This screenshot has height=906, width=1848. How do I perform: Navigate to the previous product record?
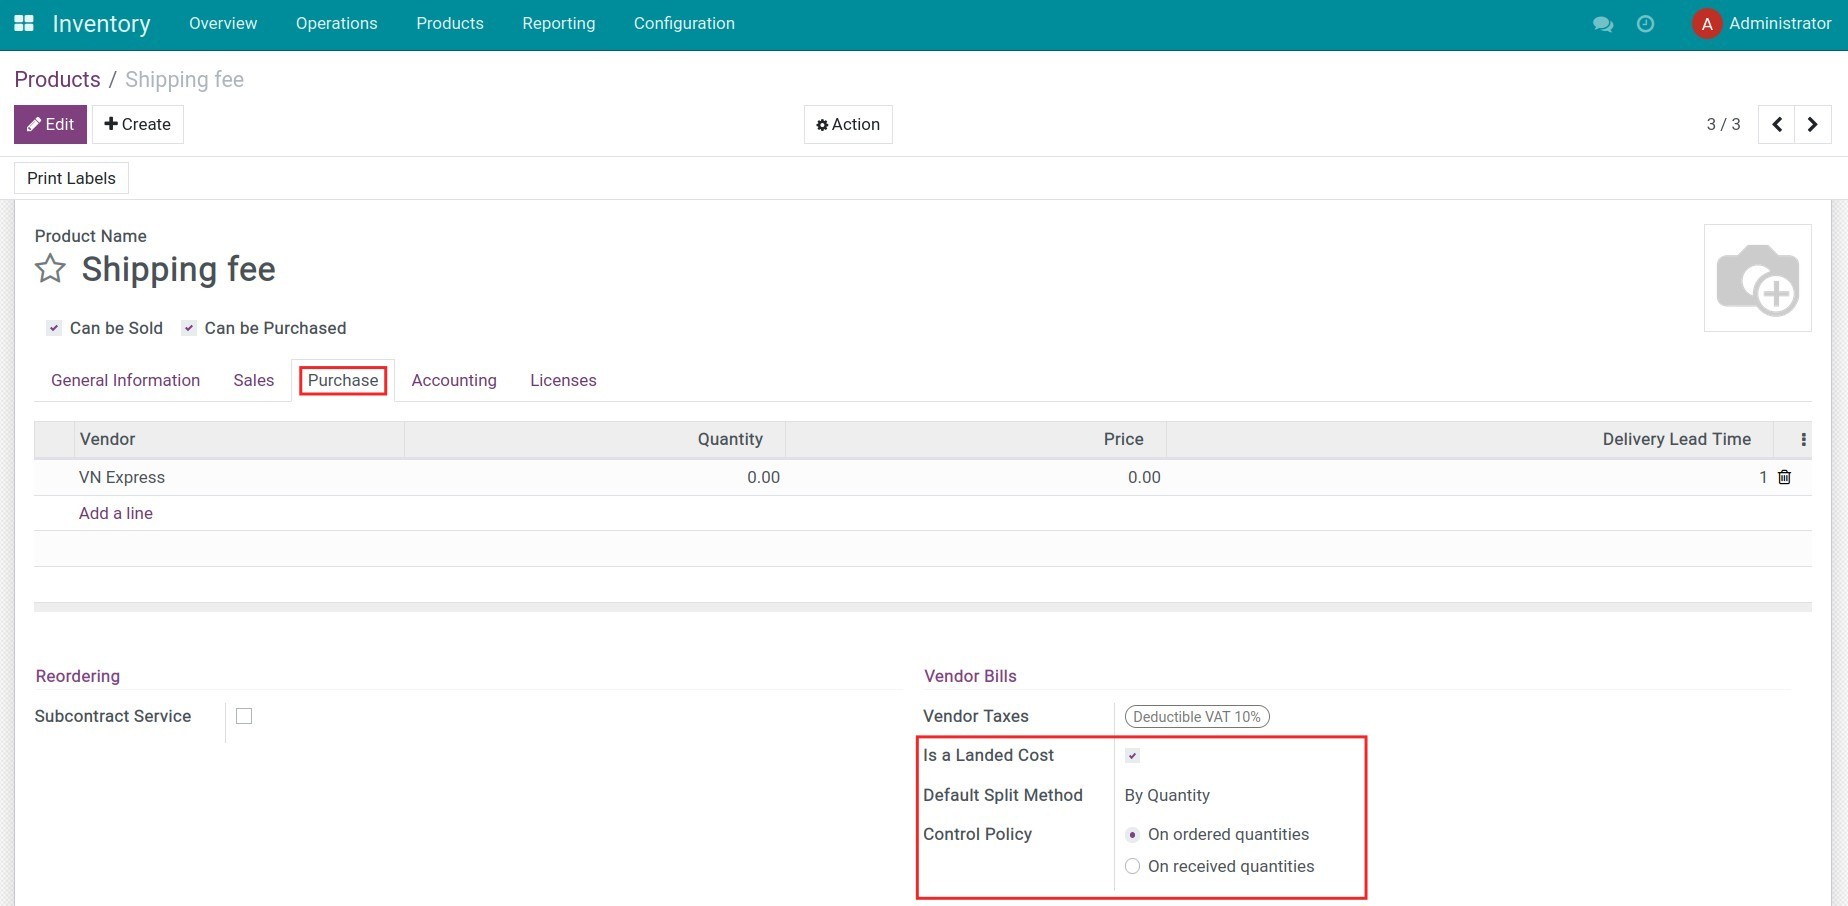pyautogui.click(x=1776, y=124)
